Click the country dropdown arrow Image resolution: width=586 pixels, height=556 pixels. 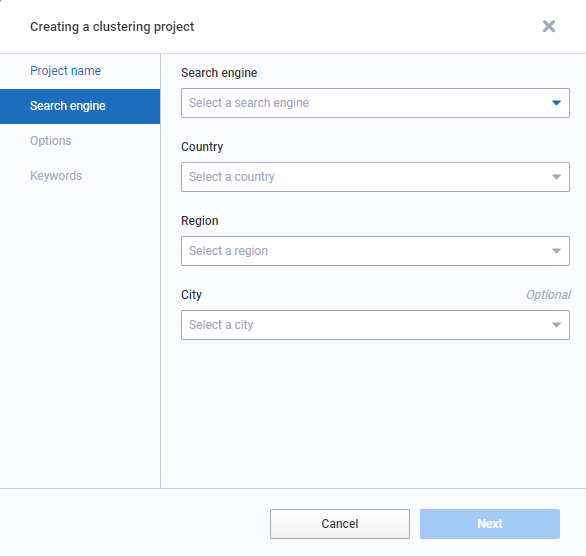point(556,177)
